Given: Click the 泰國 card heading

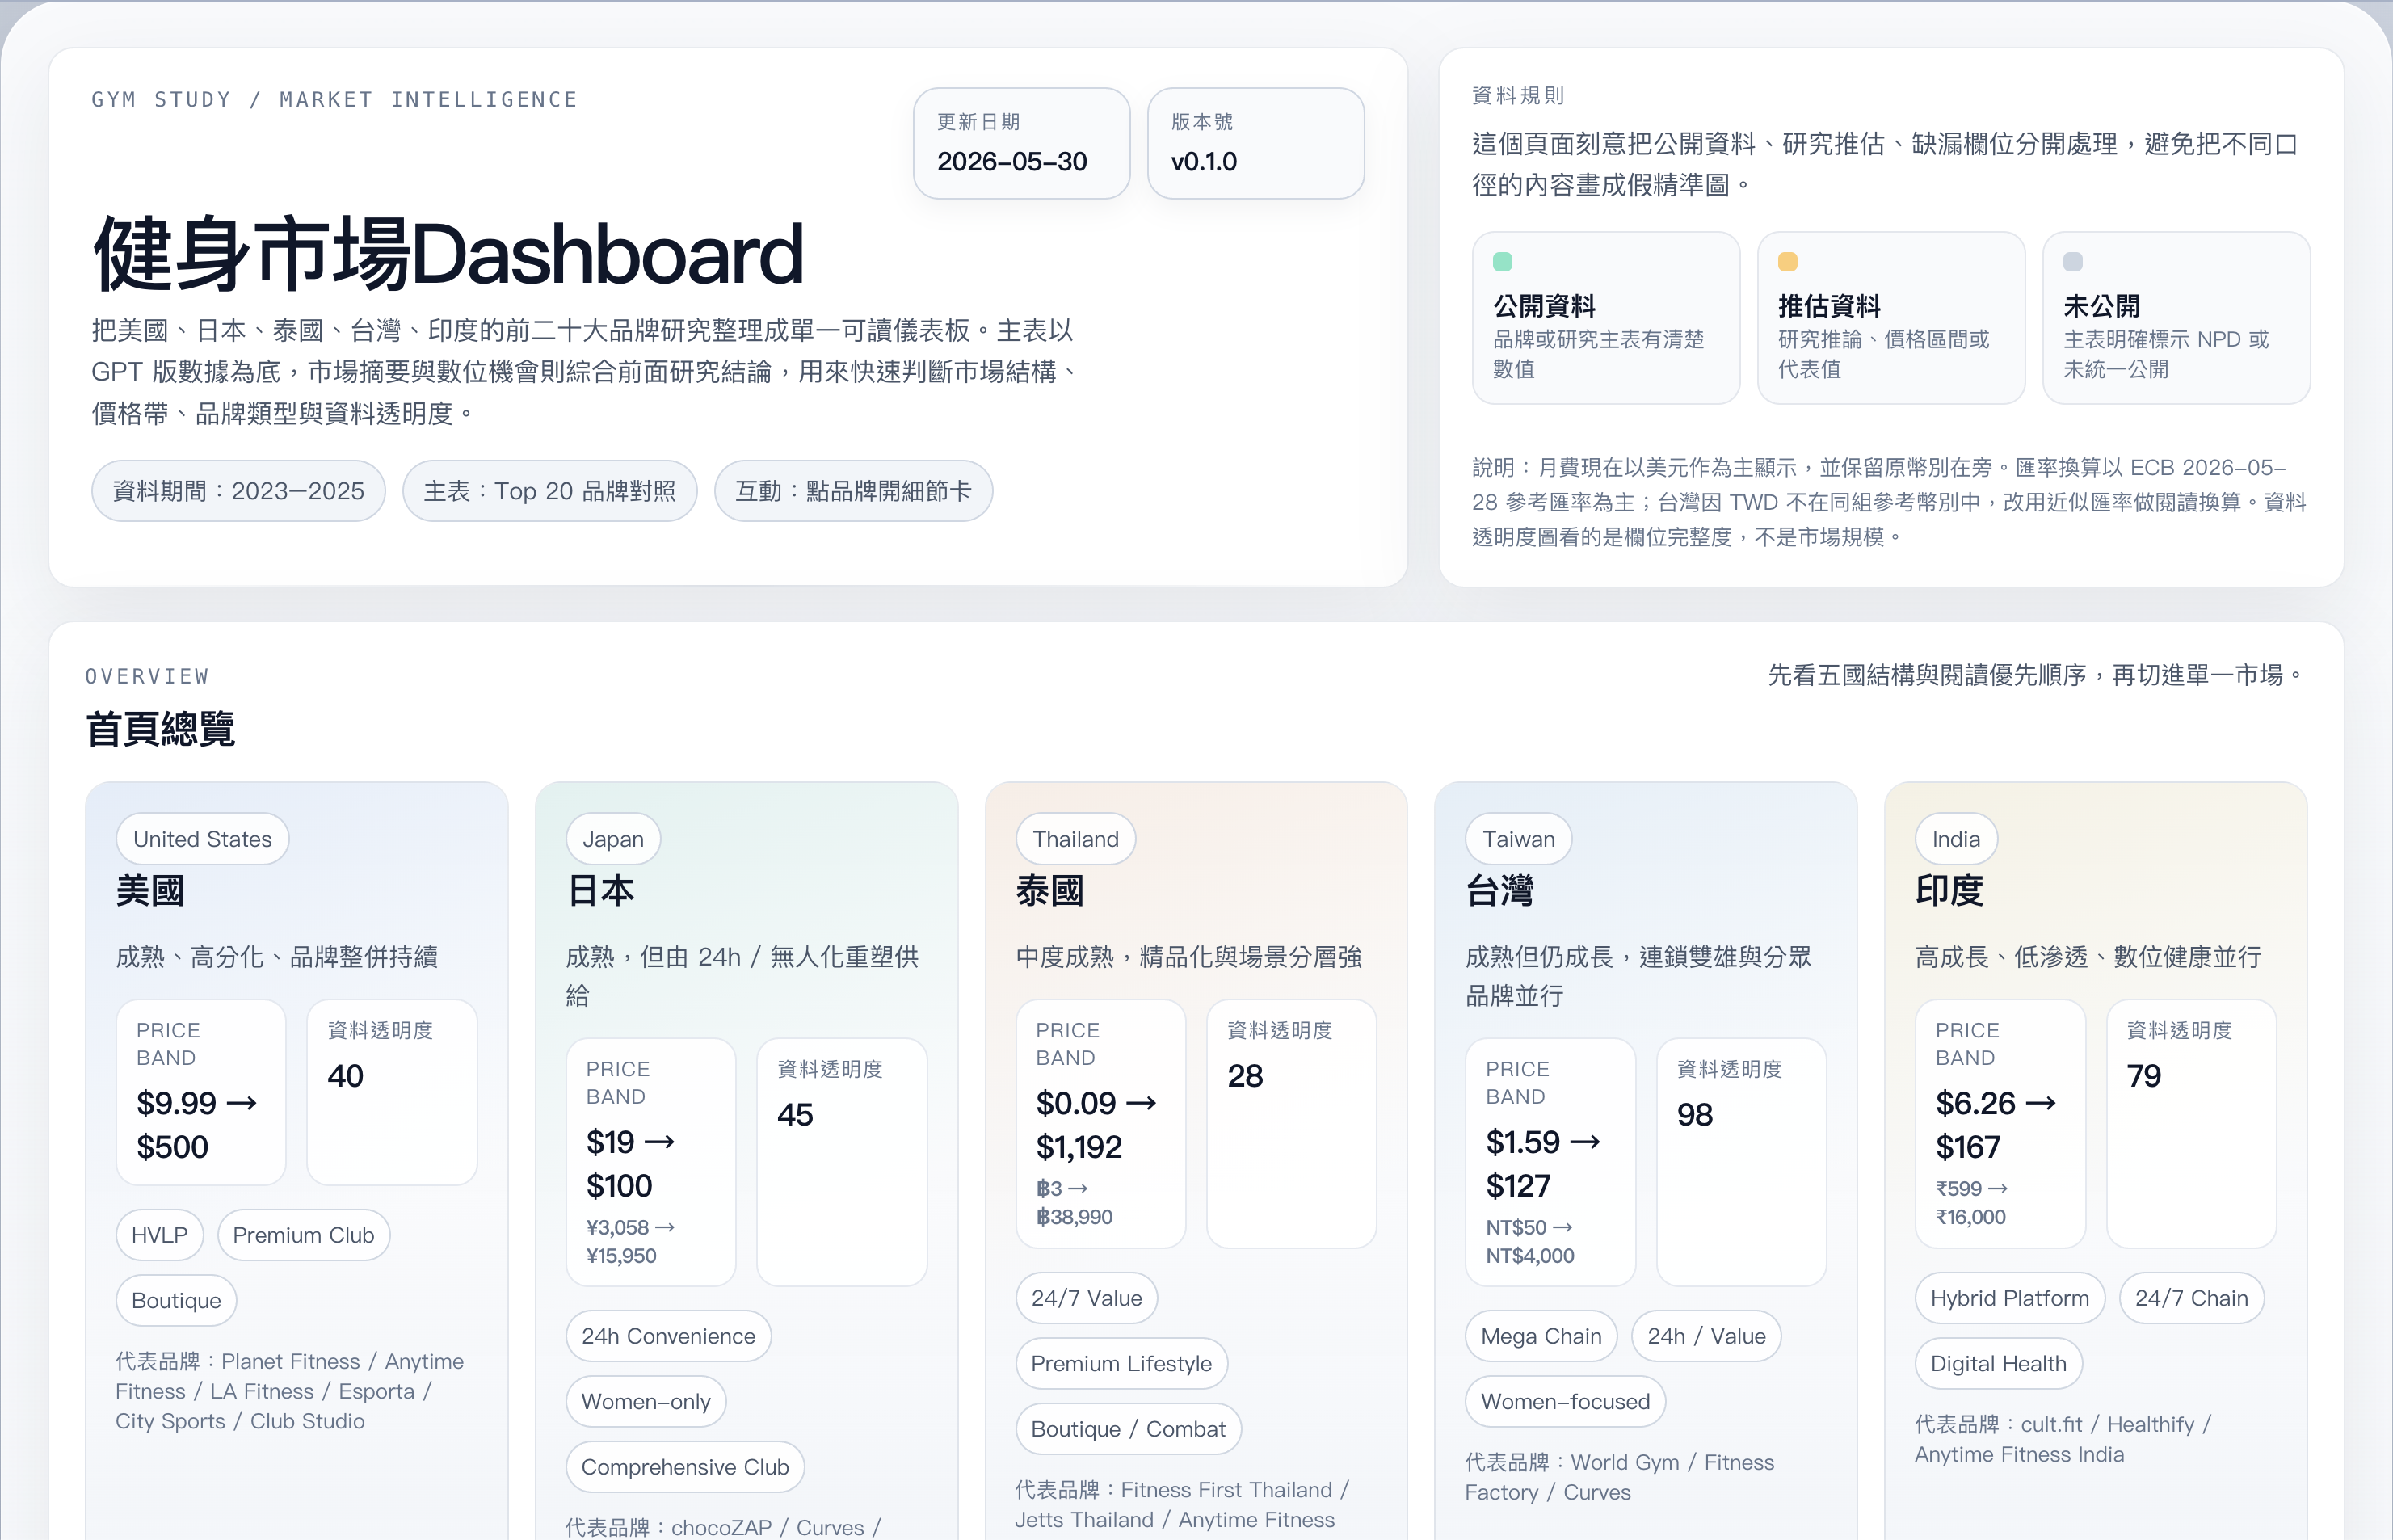Looking at the screenshot, I should 1050,890.
